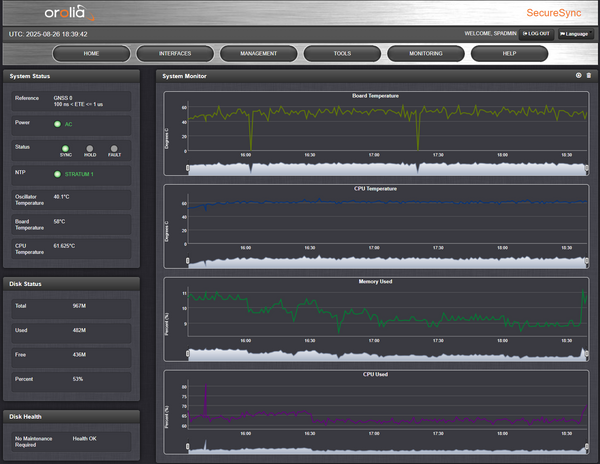Viewport: 600px width, 464px height.
Task: Click the first Board Temperature dip to zero
Action: [251, 147]
